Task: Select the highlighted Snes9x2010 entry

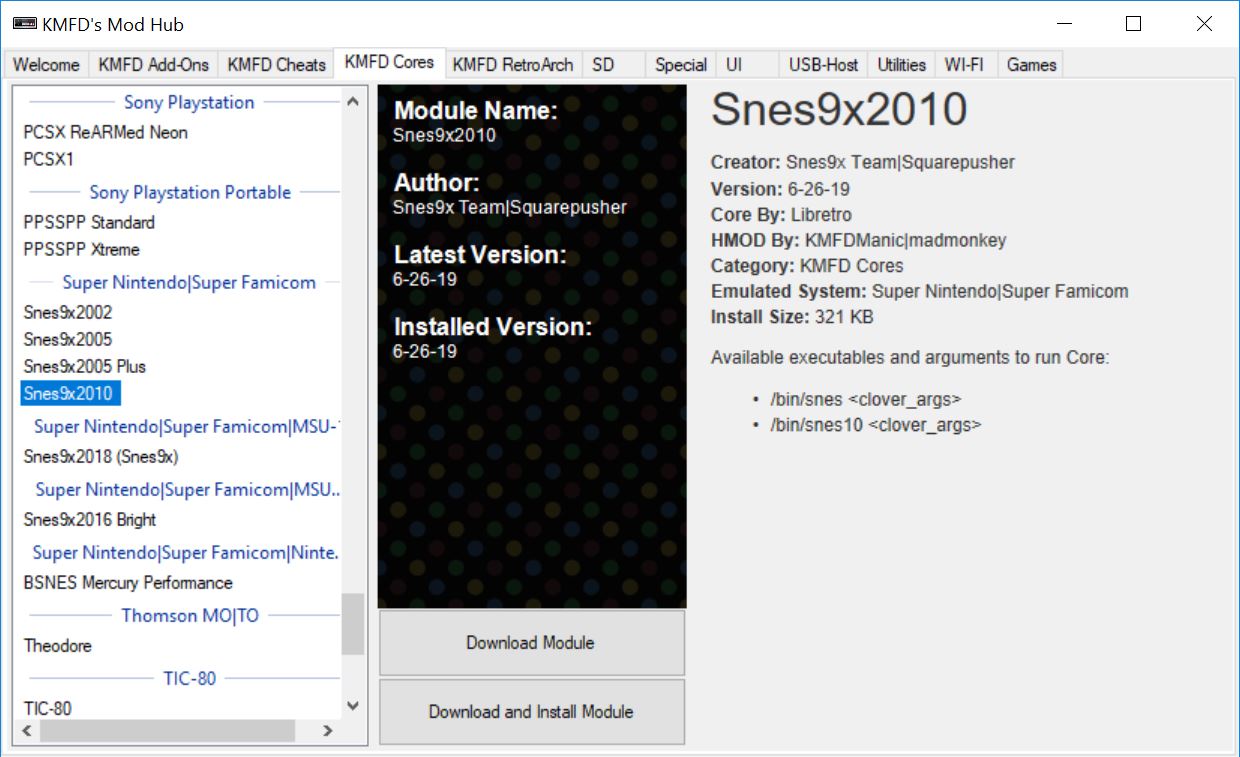Action: 70,393
